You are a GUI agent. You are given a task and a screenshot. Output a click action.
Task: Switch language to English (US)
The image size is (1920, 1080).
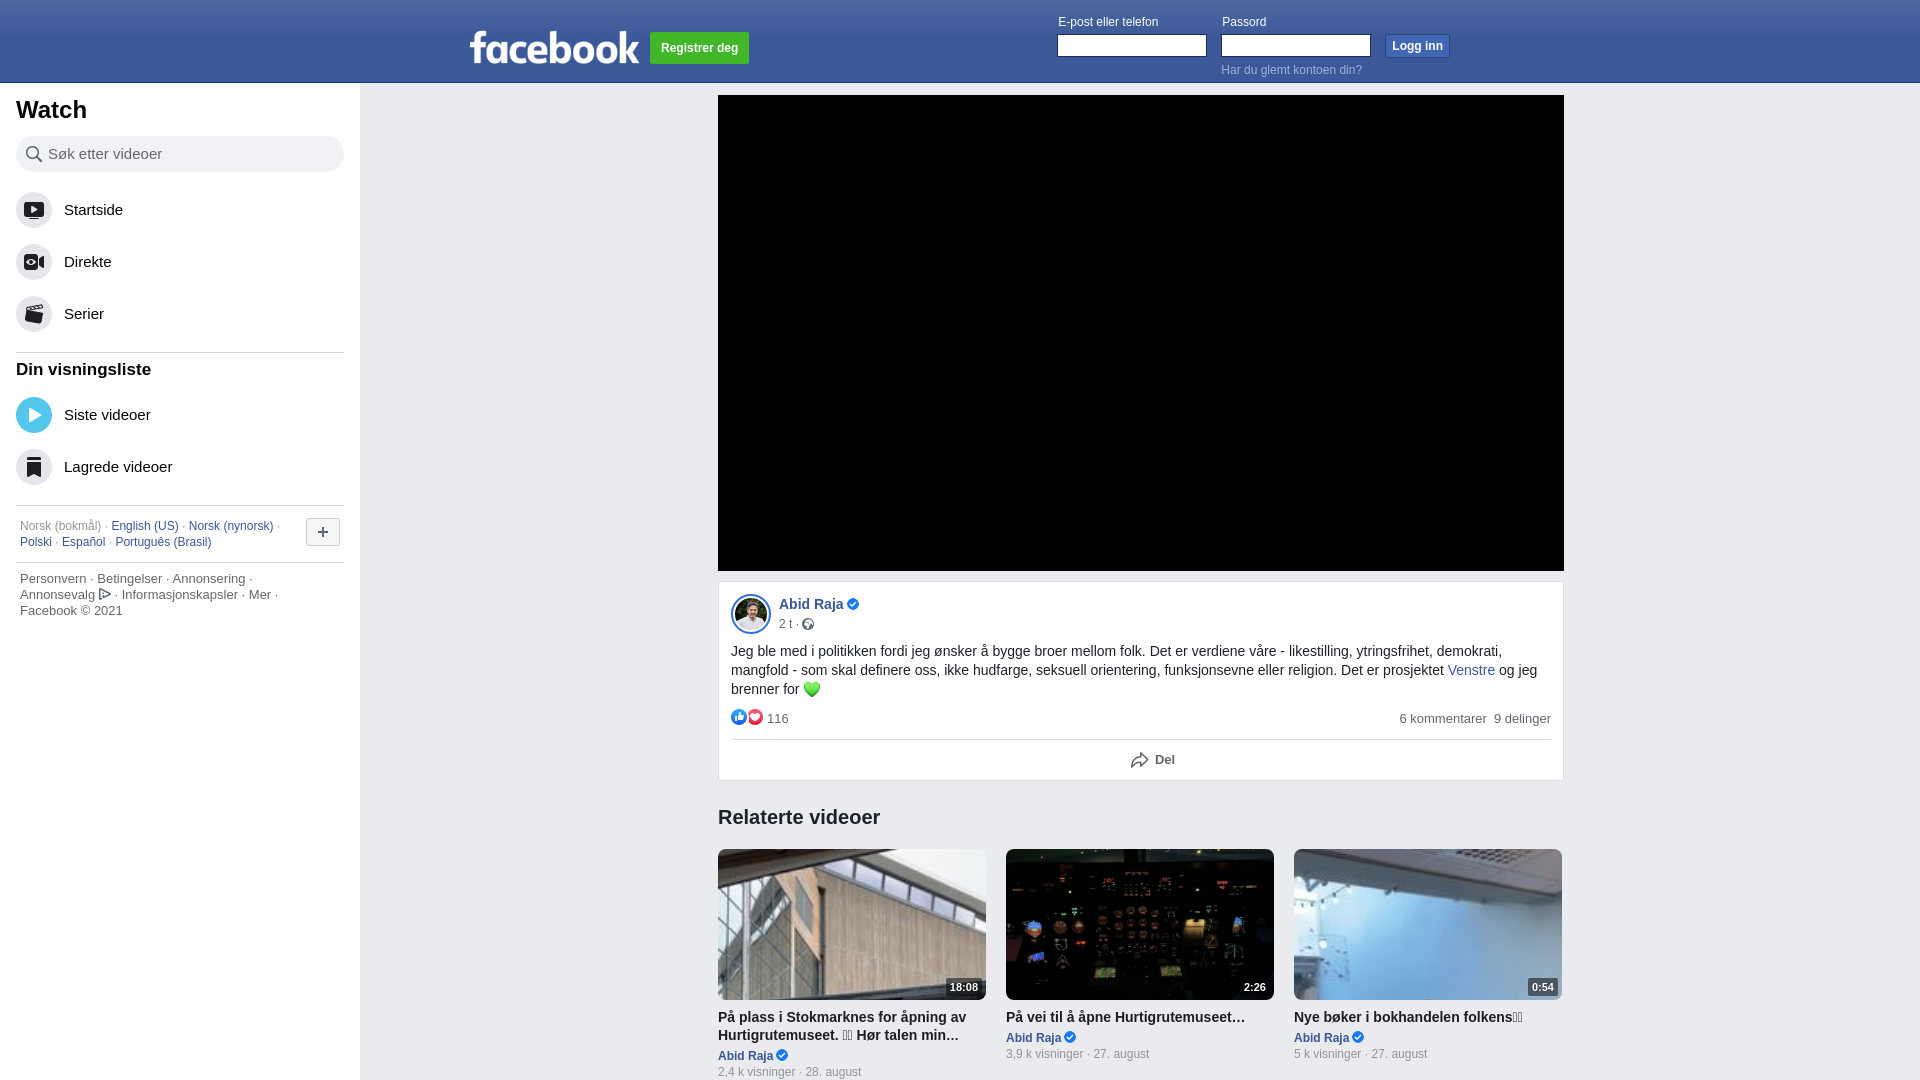click(145, 526)
